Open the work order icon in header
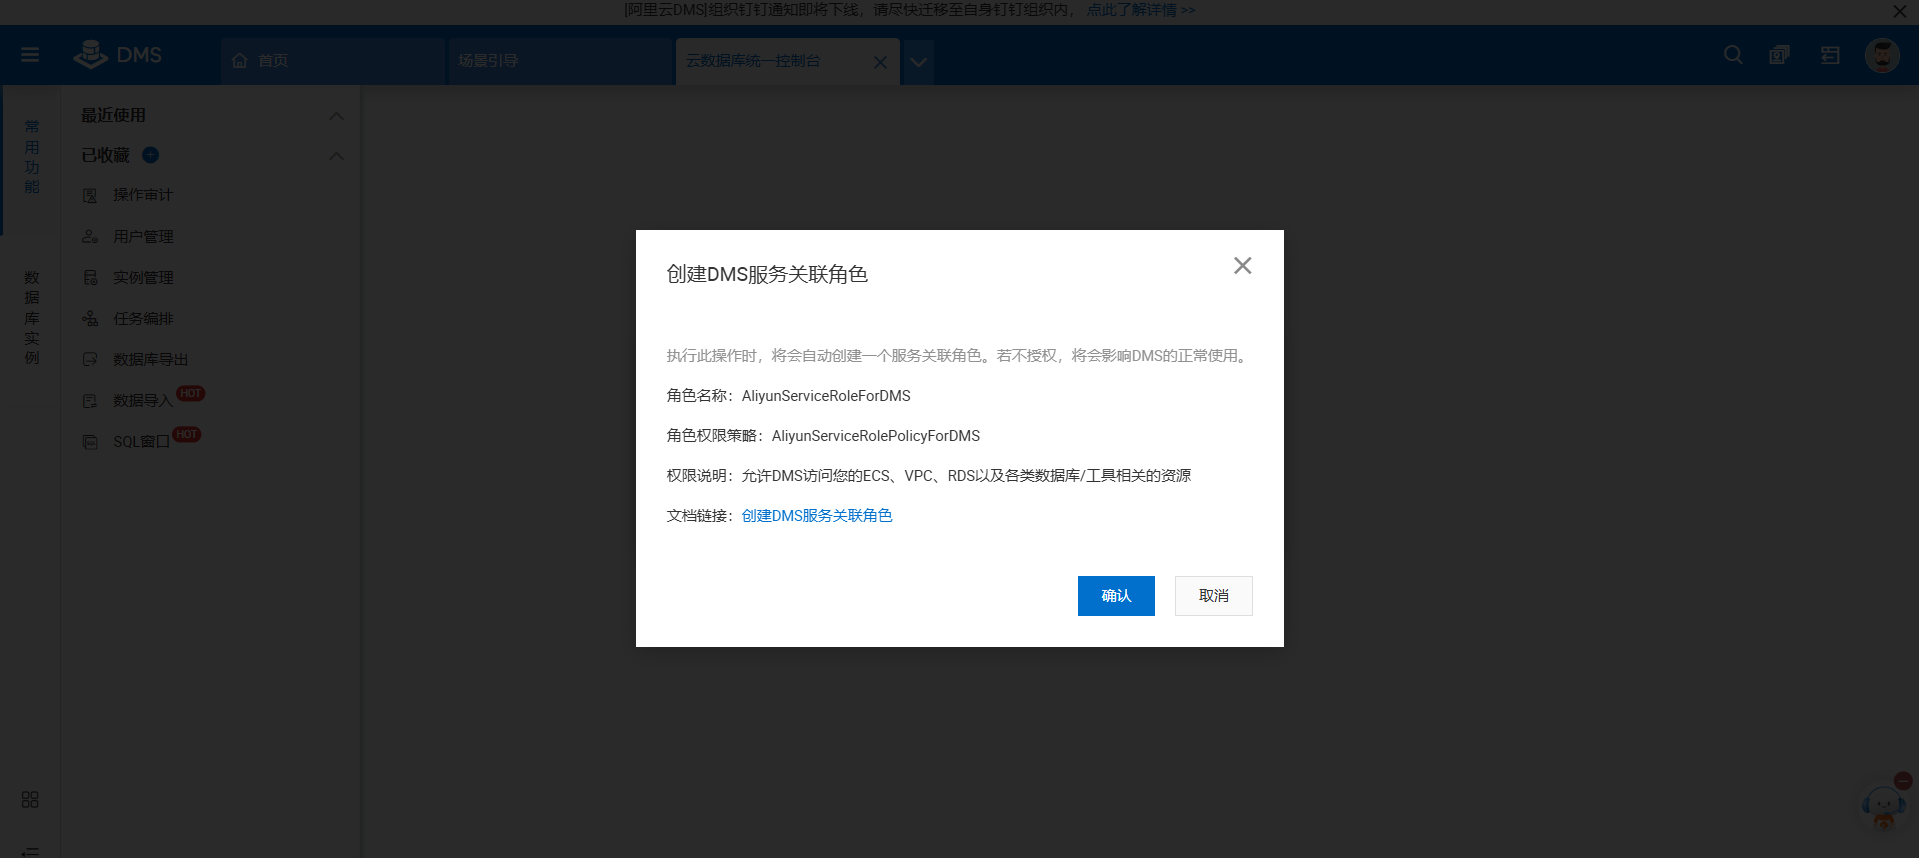1919x858 pixels. click(1780, 55)
